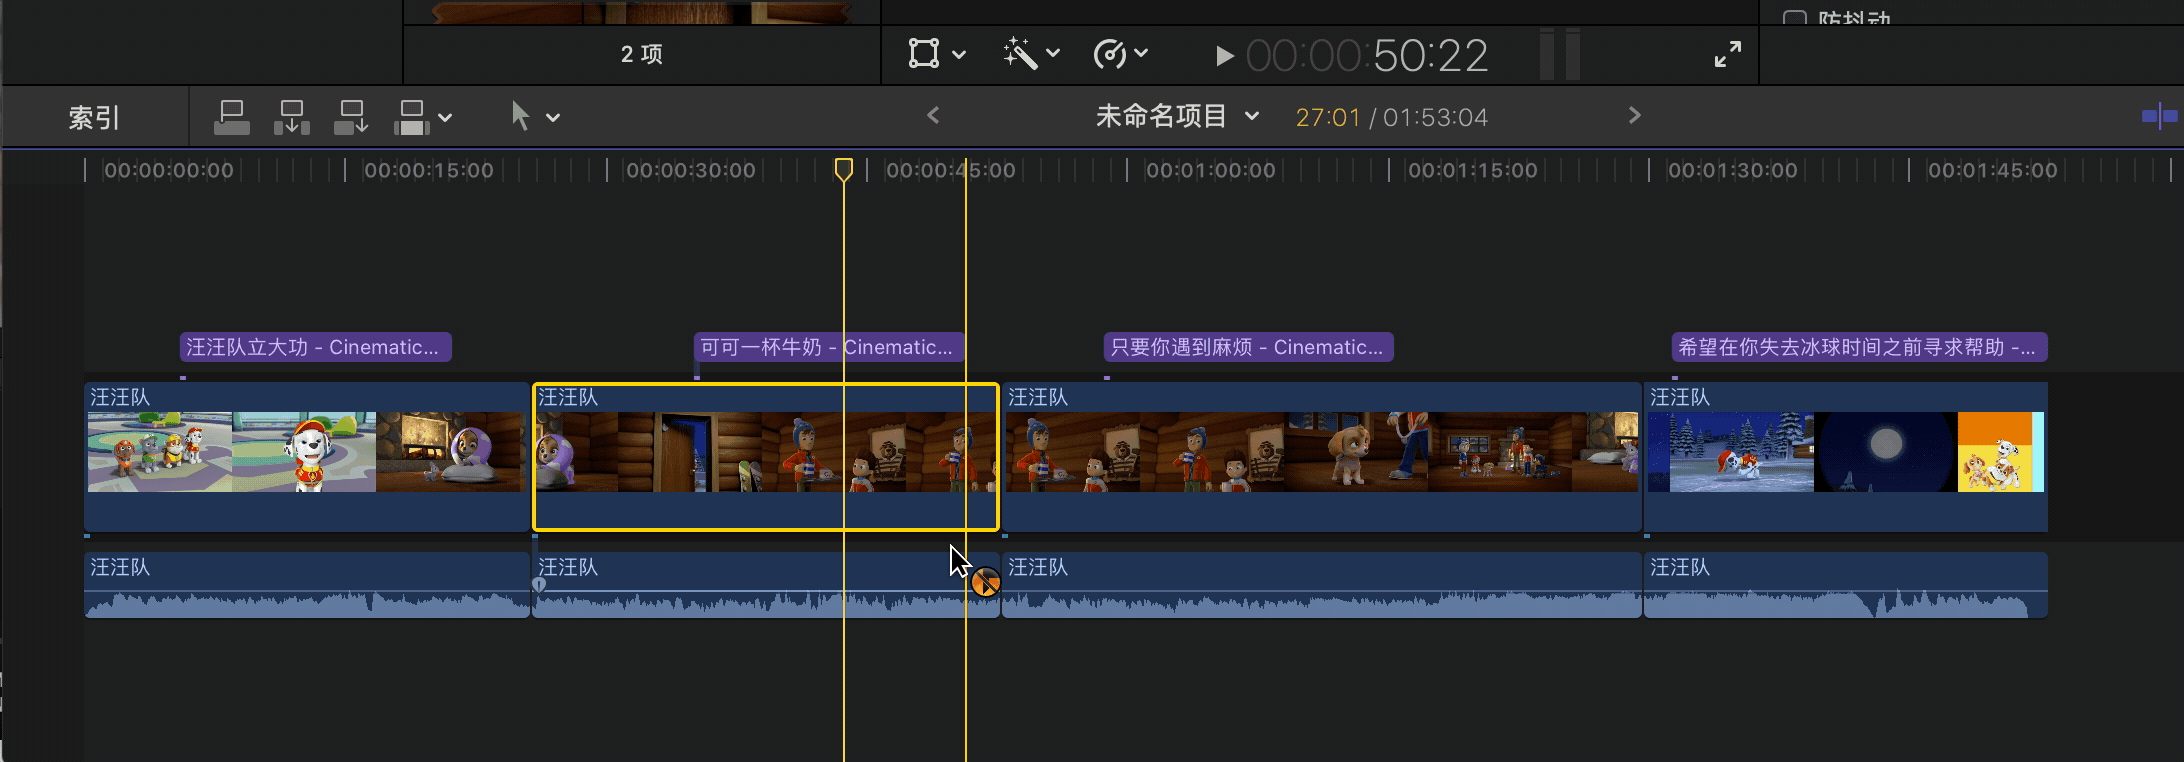Select the 可可一杯牛奶 title clip
This screenshot has width=2184, height=762.
829,347
